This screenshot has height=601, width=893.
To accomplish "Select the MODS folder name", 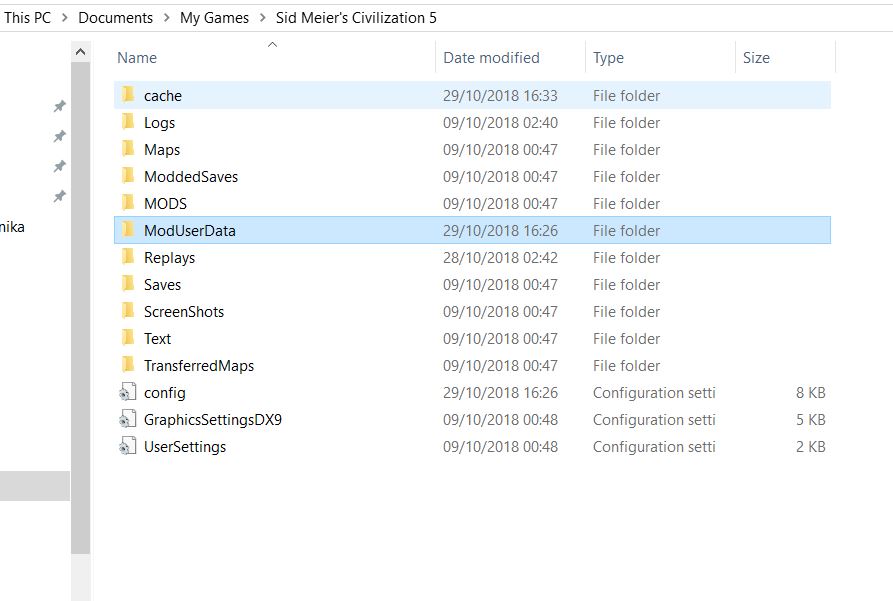I will point(165,203).
